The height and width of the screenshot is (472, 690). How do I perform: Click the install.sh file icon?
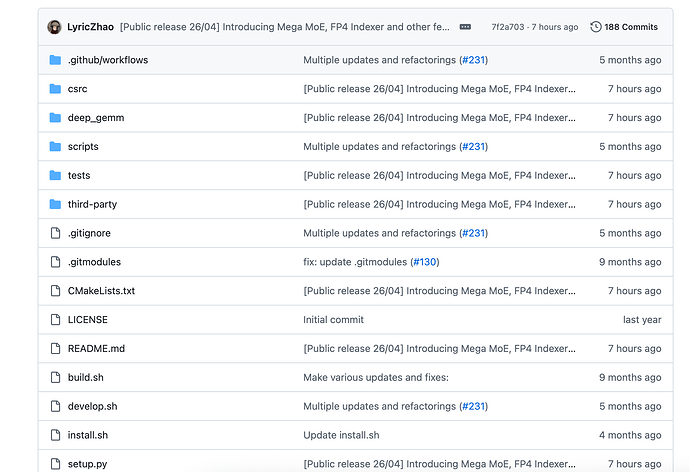(55, 435)
